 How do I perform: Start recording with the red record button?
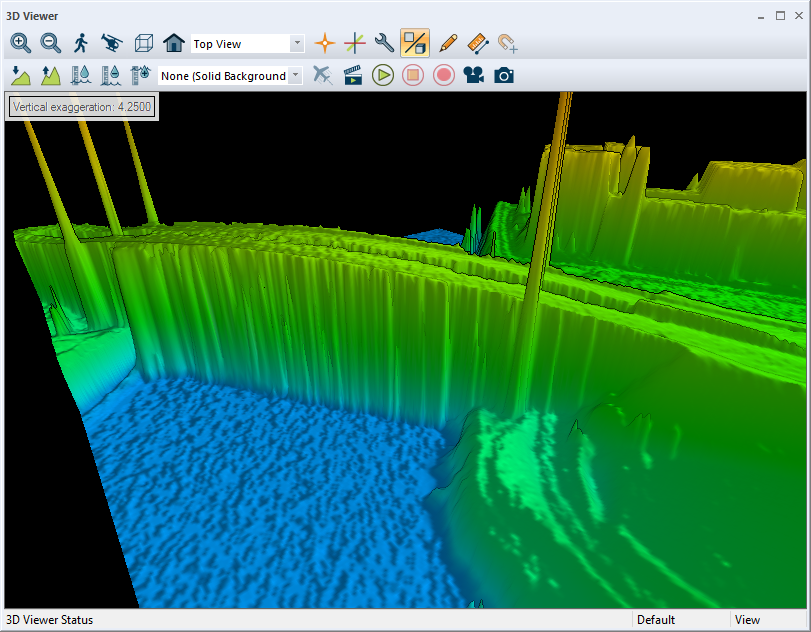[443, 76]
